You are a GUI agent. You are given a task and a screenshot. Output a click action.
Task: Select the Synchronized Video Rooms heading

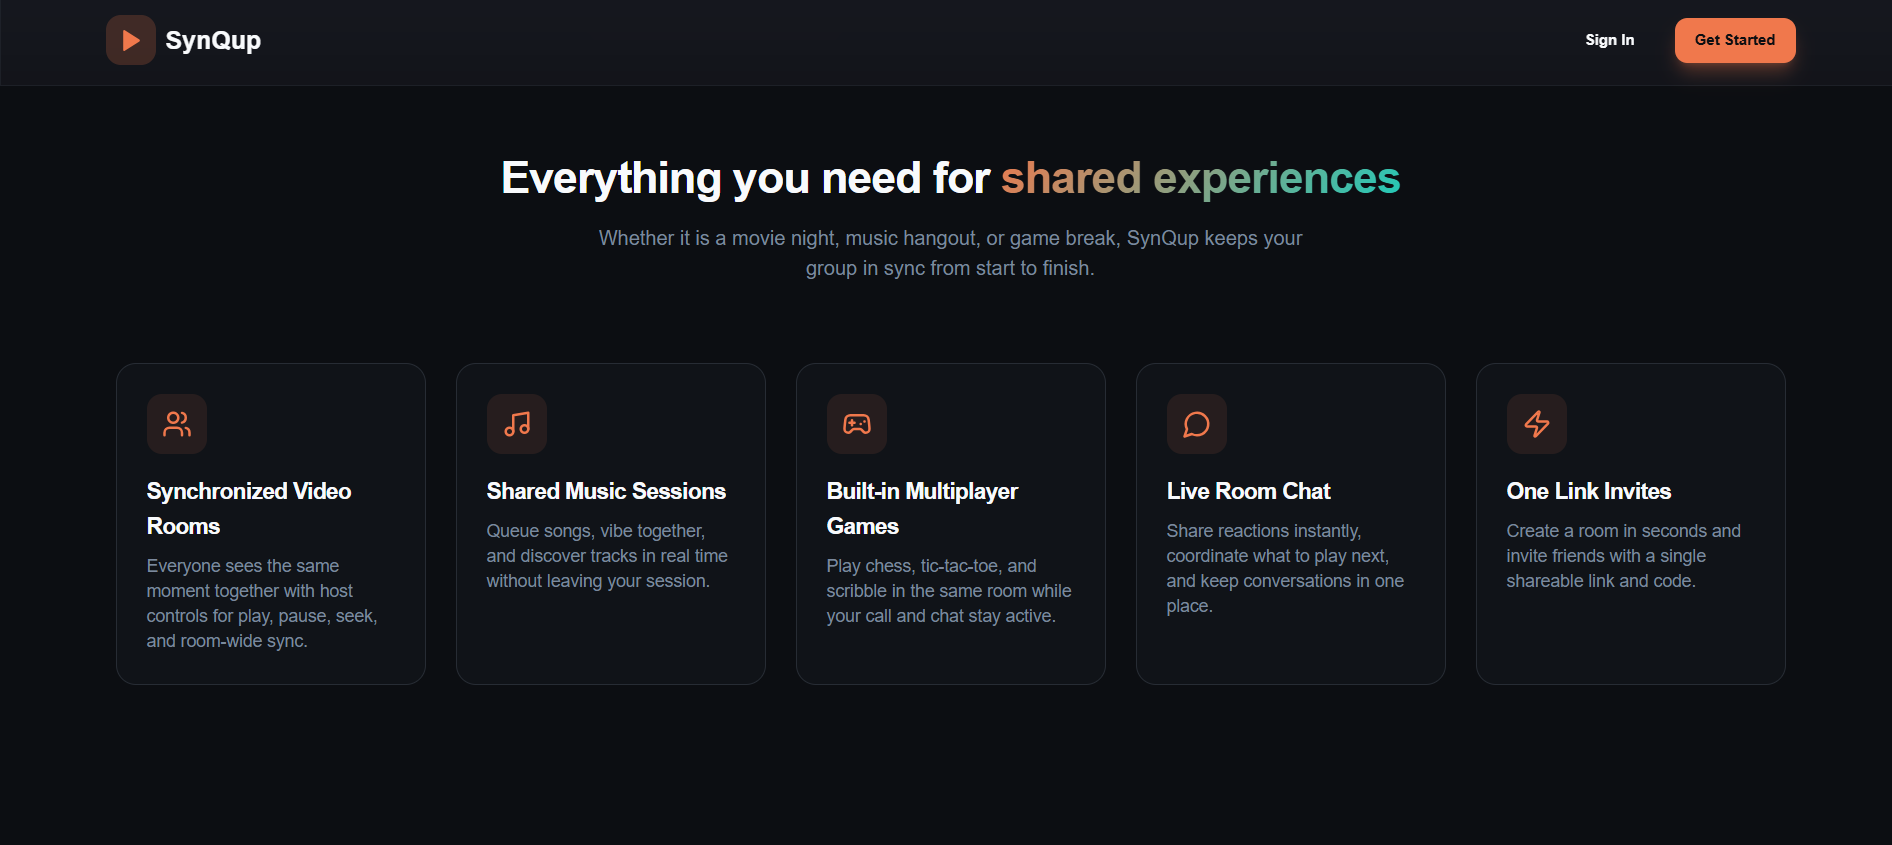coord(249,508)
